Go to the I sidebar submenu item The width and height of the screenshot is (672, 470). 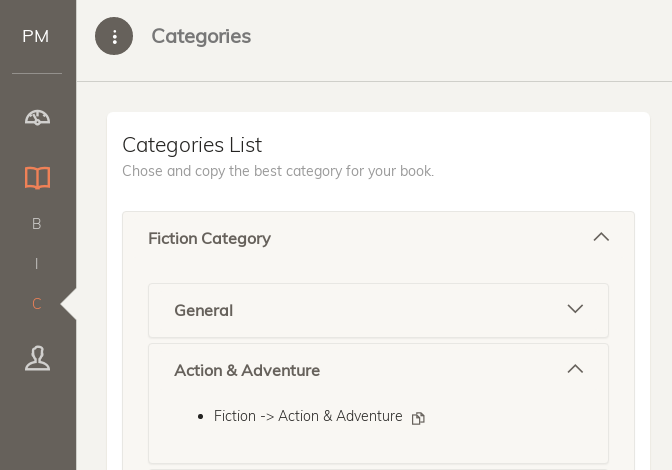click(x=37, y=263)
